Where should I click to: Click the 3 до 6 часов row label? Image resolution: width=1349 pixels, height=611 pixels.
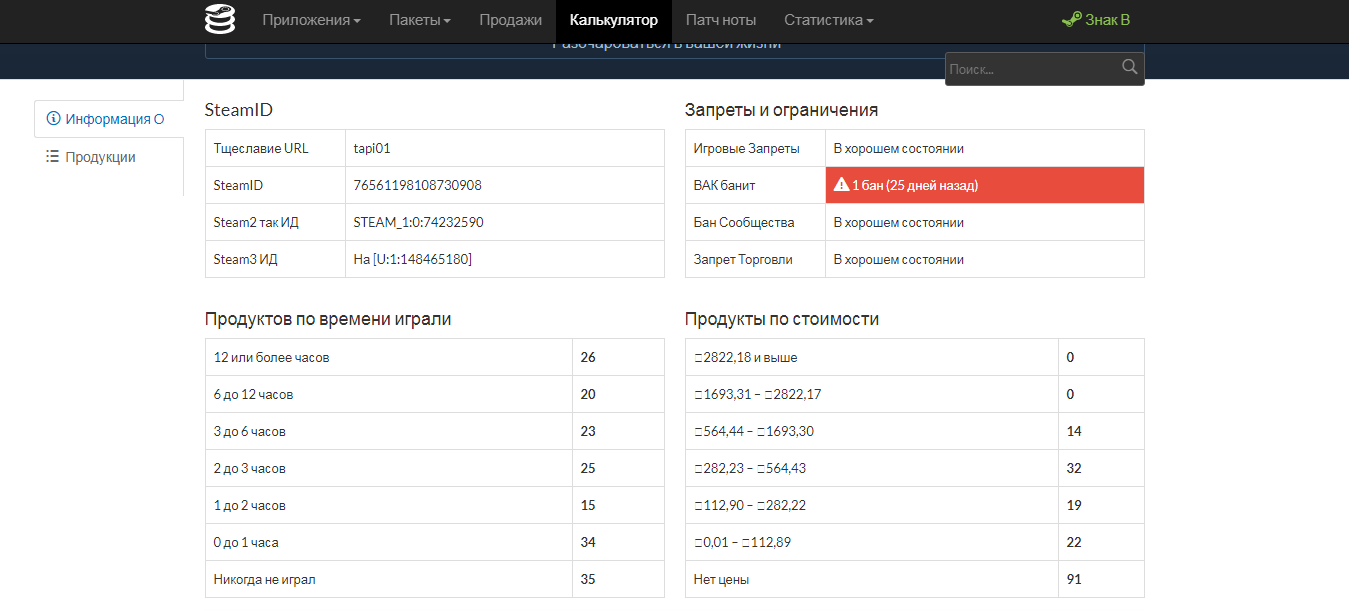pos(250,431)
